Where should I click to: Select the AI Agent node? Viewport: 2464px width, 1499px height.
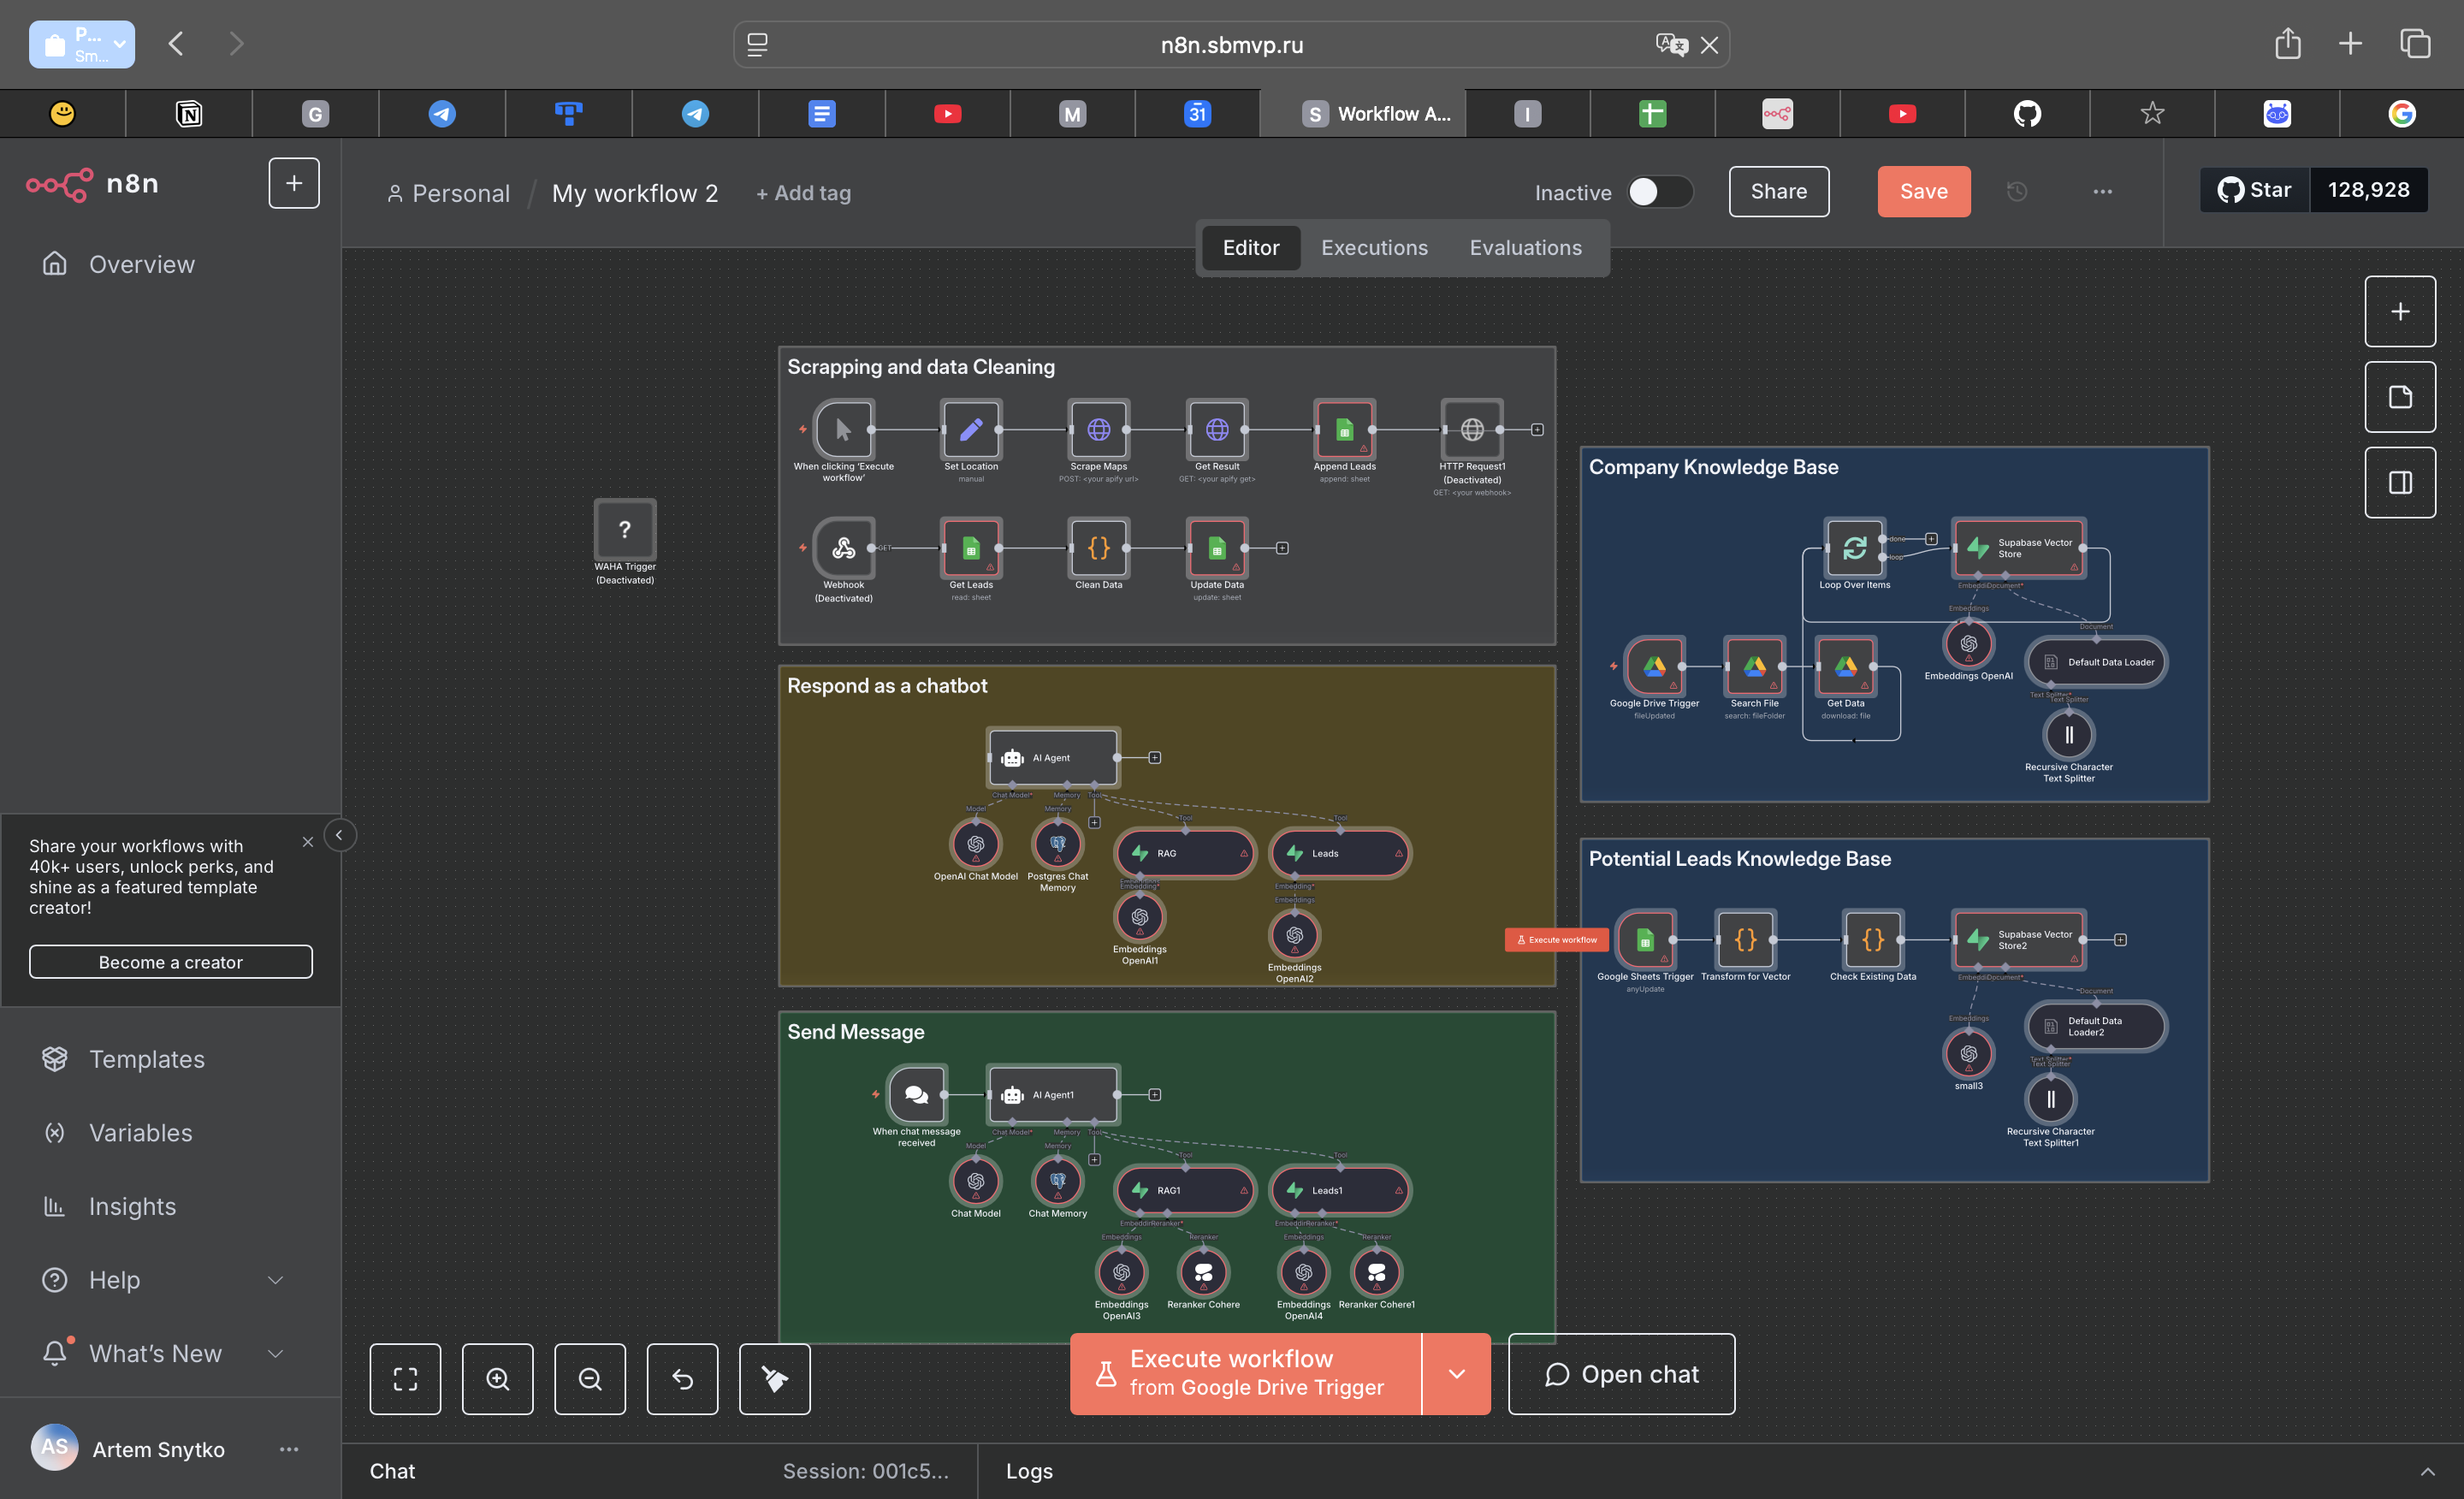pos(1052,757)
